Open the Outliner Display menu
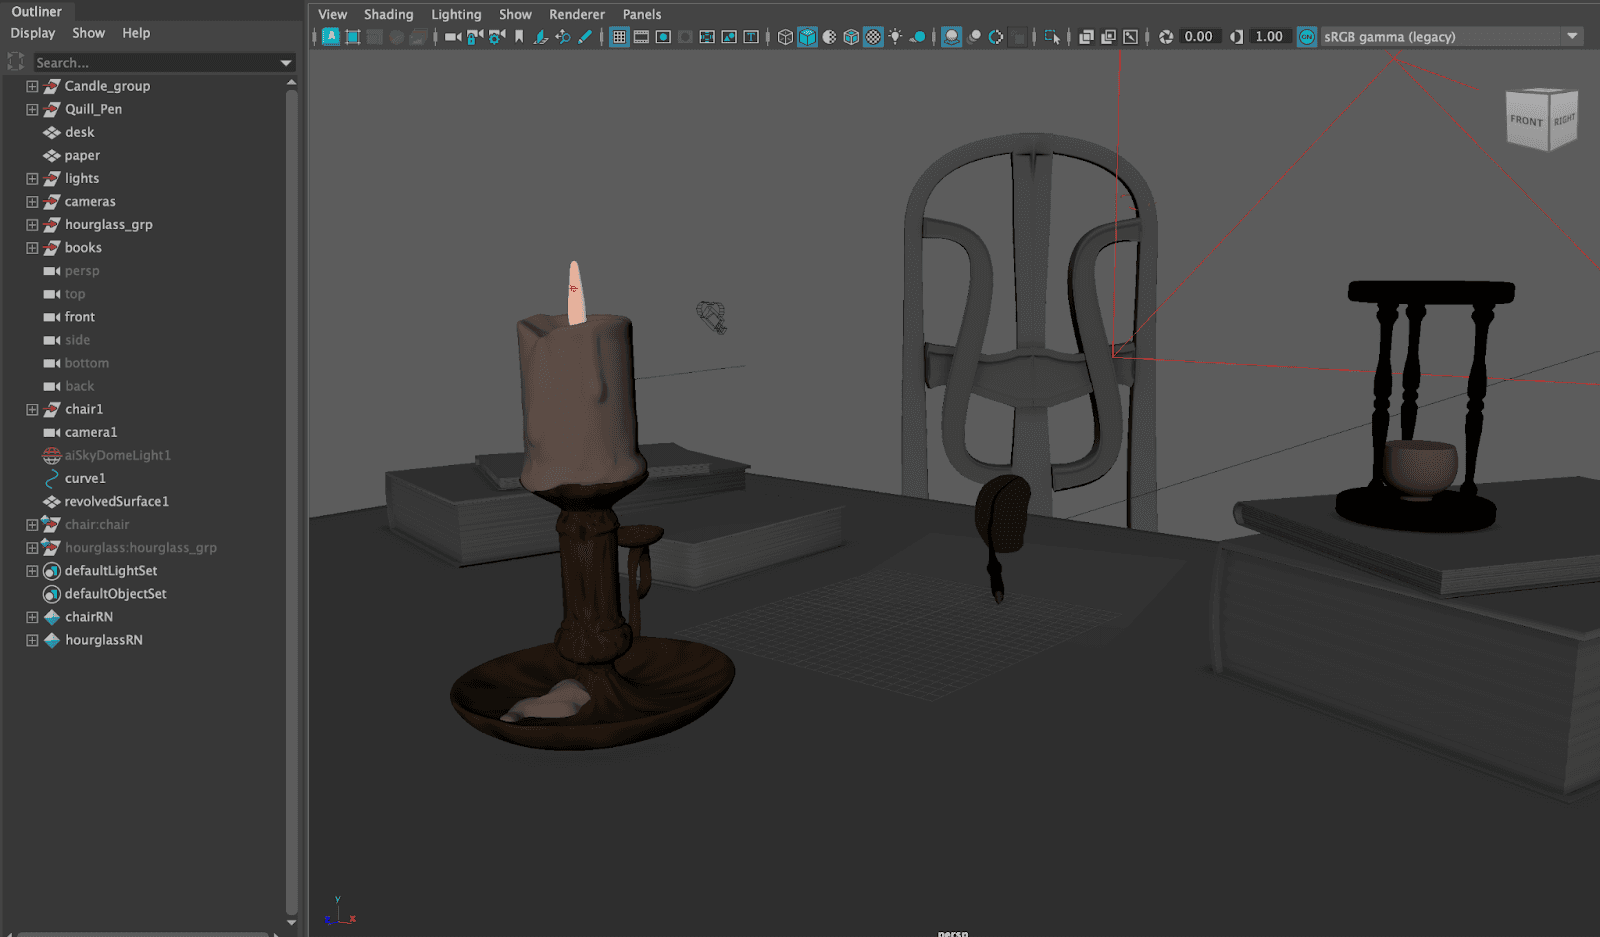The height and width of the screenshot is (937, 1600). (x=33, y=33)
